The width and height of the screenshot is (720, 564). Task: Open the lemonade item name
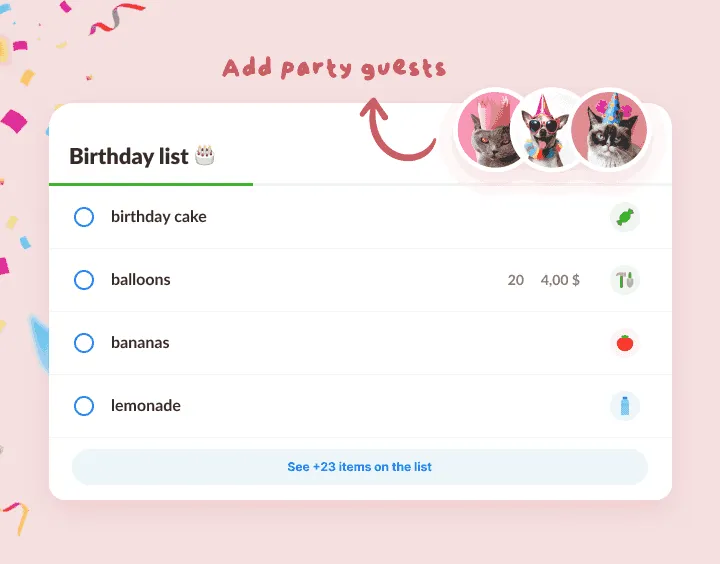(x=146, y=406)
